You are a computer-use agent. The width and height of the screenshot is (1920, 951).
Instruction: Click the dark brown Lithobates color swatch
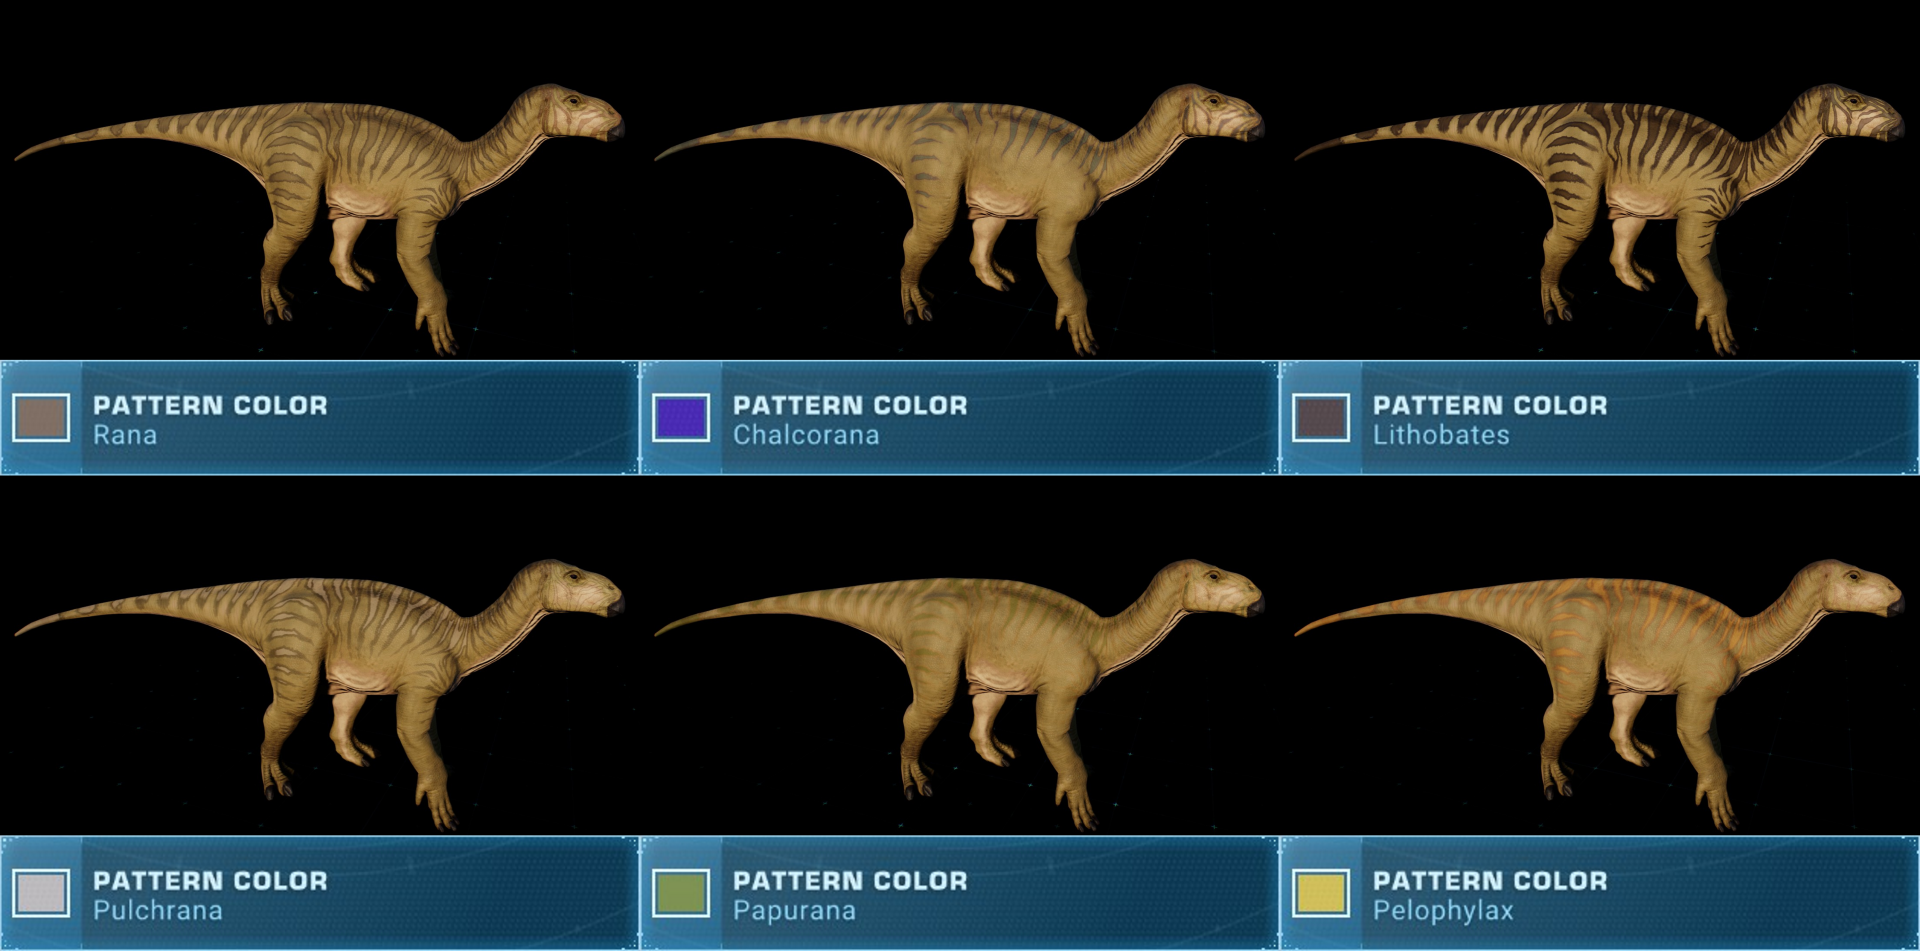tap(1321, 418)
